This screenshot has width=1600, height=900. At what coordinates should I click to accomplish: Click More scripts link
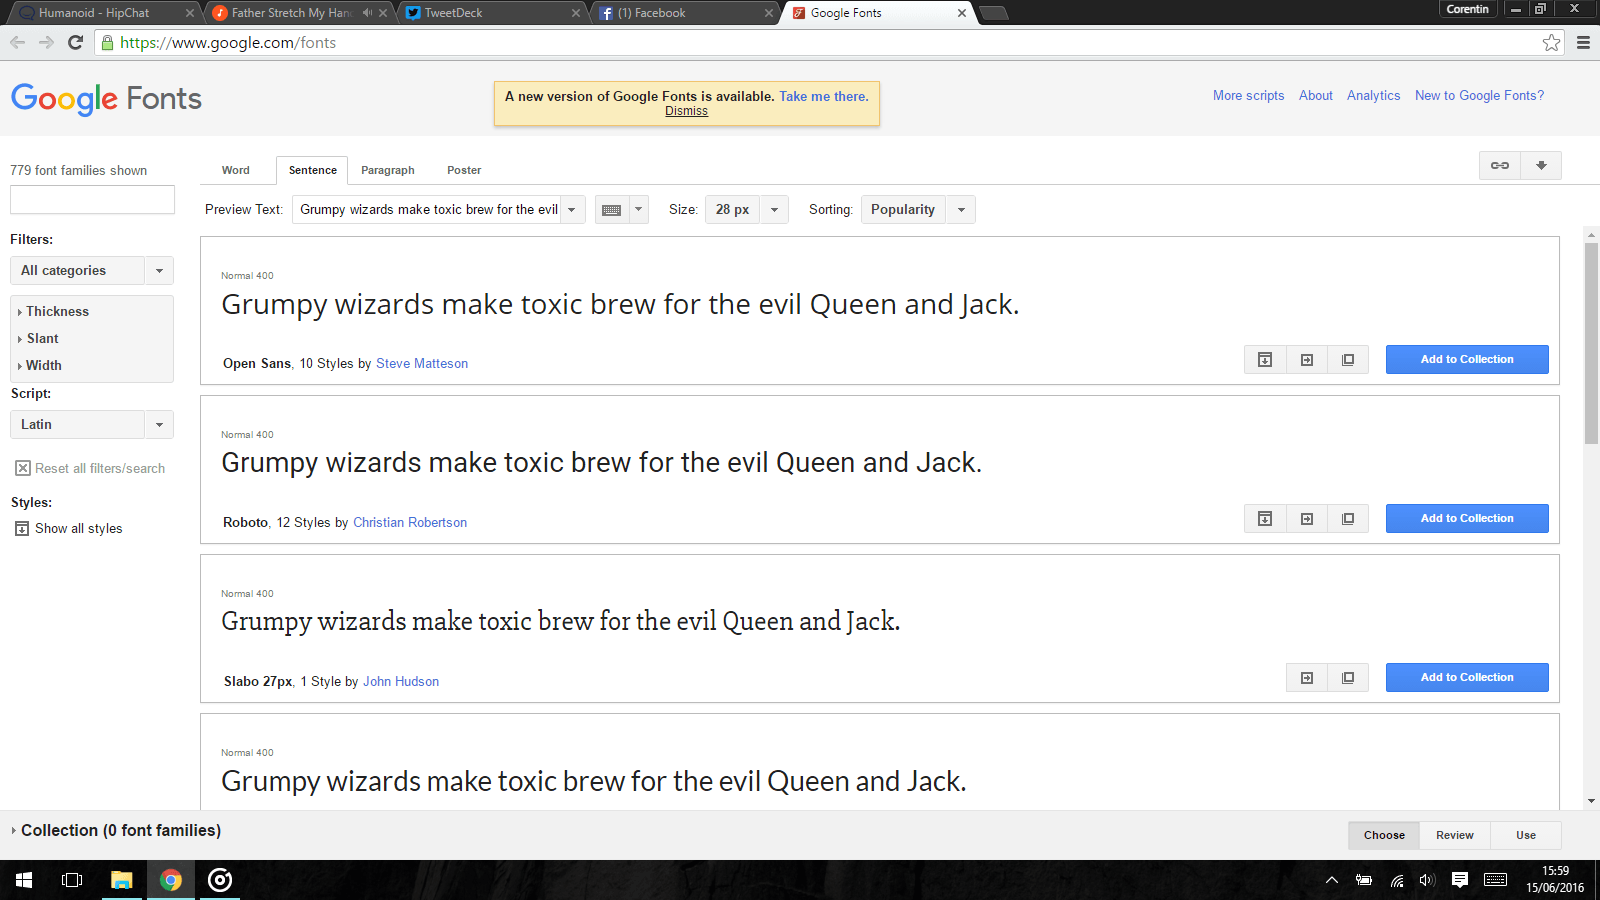point(1248,96)
